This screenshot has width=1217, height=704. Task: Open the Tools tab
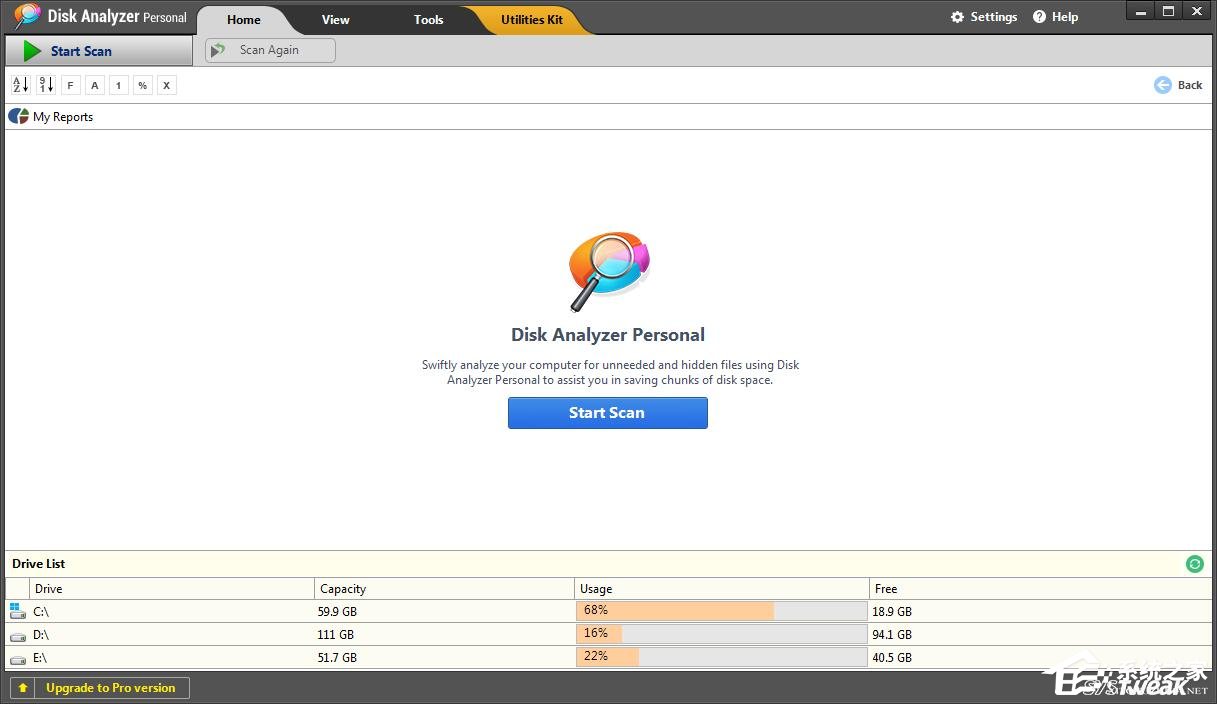pos(428,19)
